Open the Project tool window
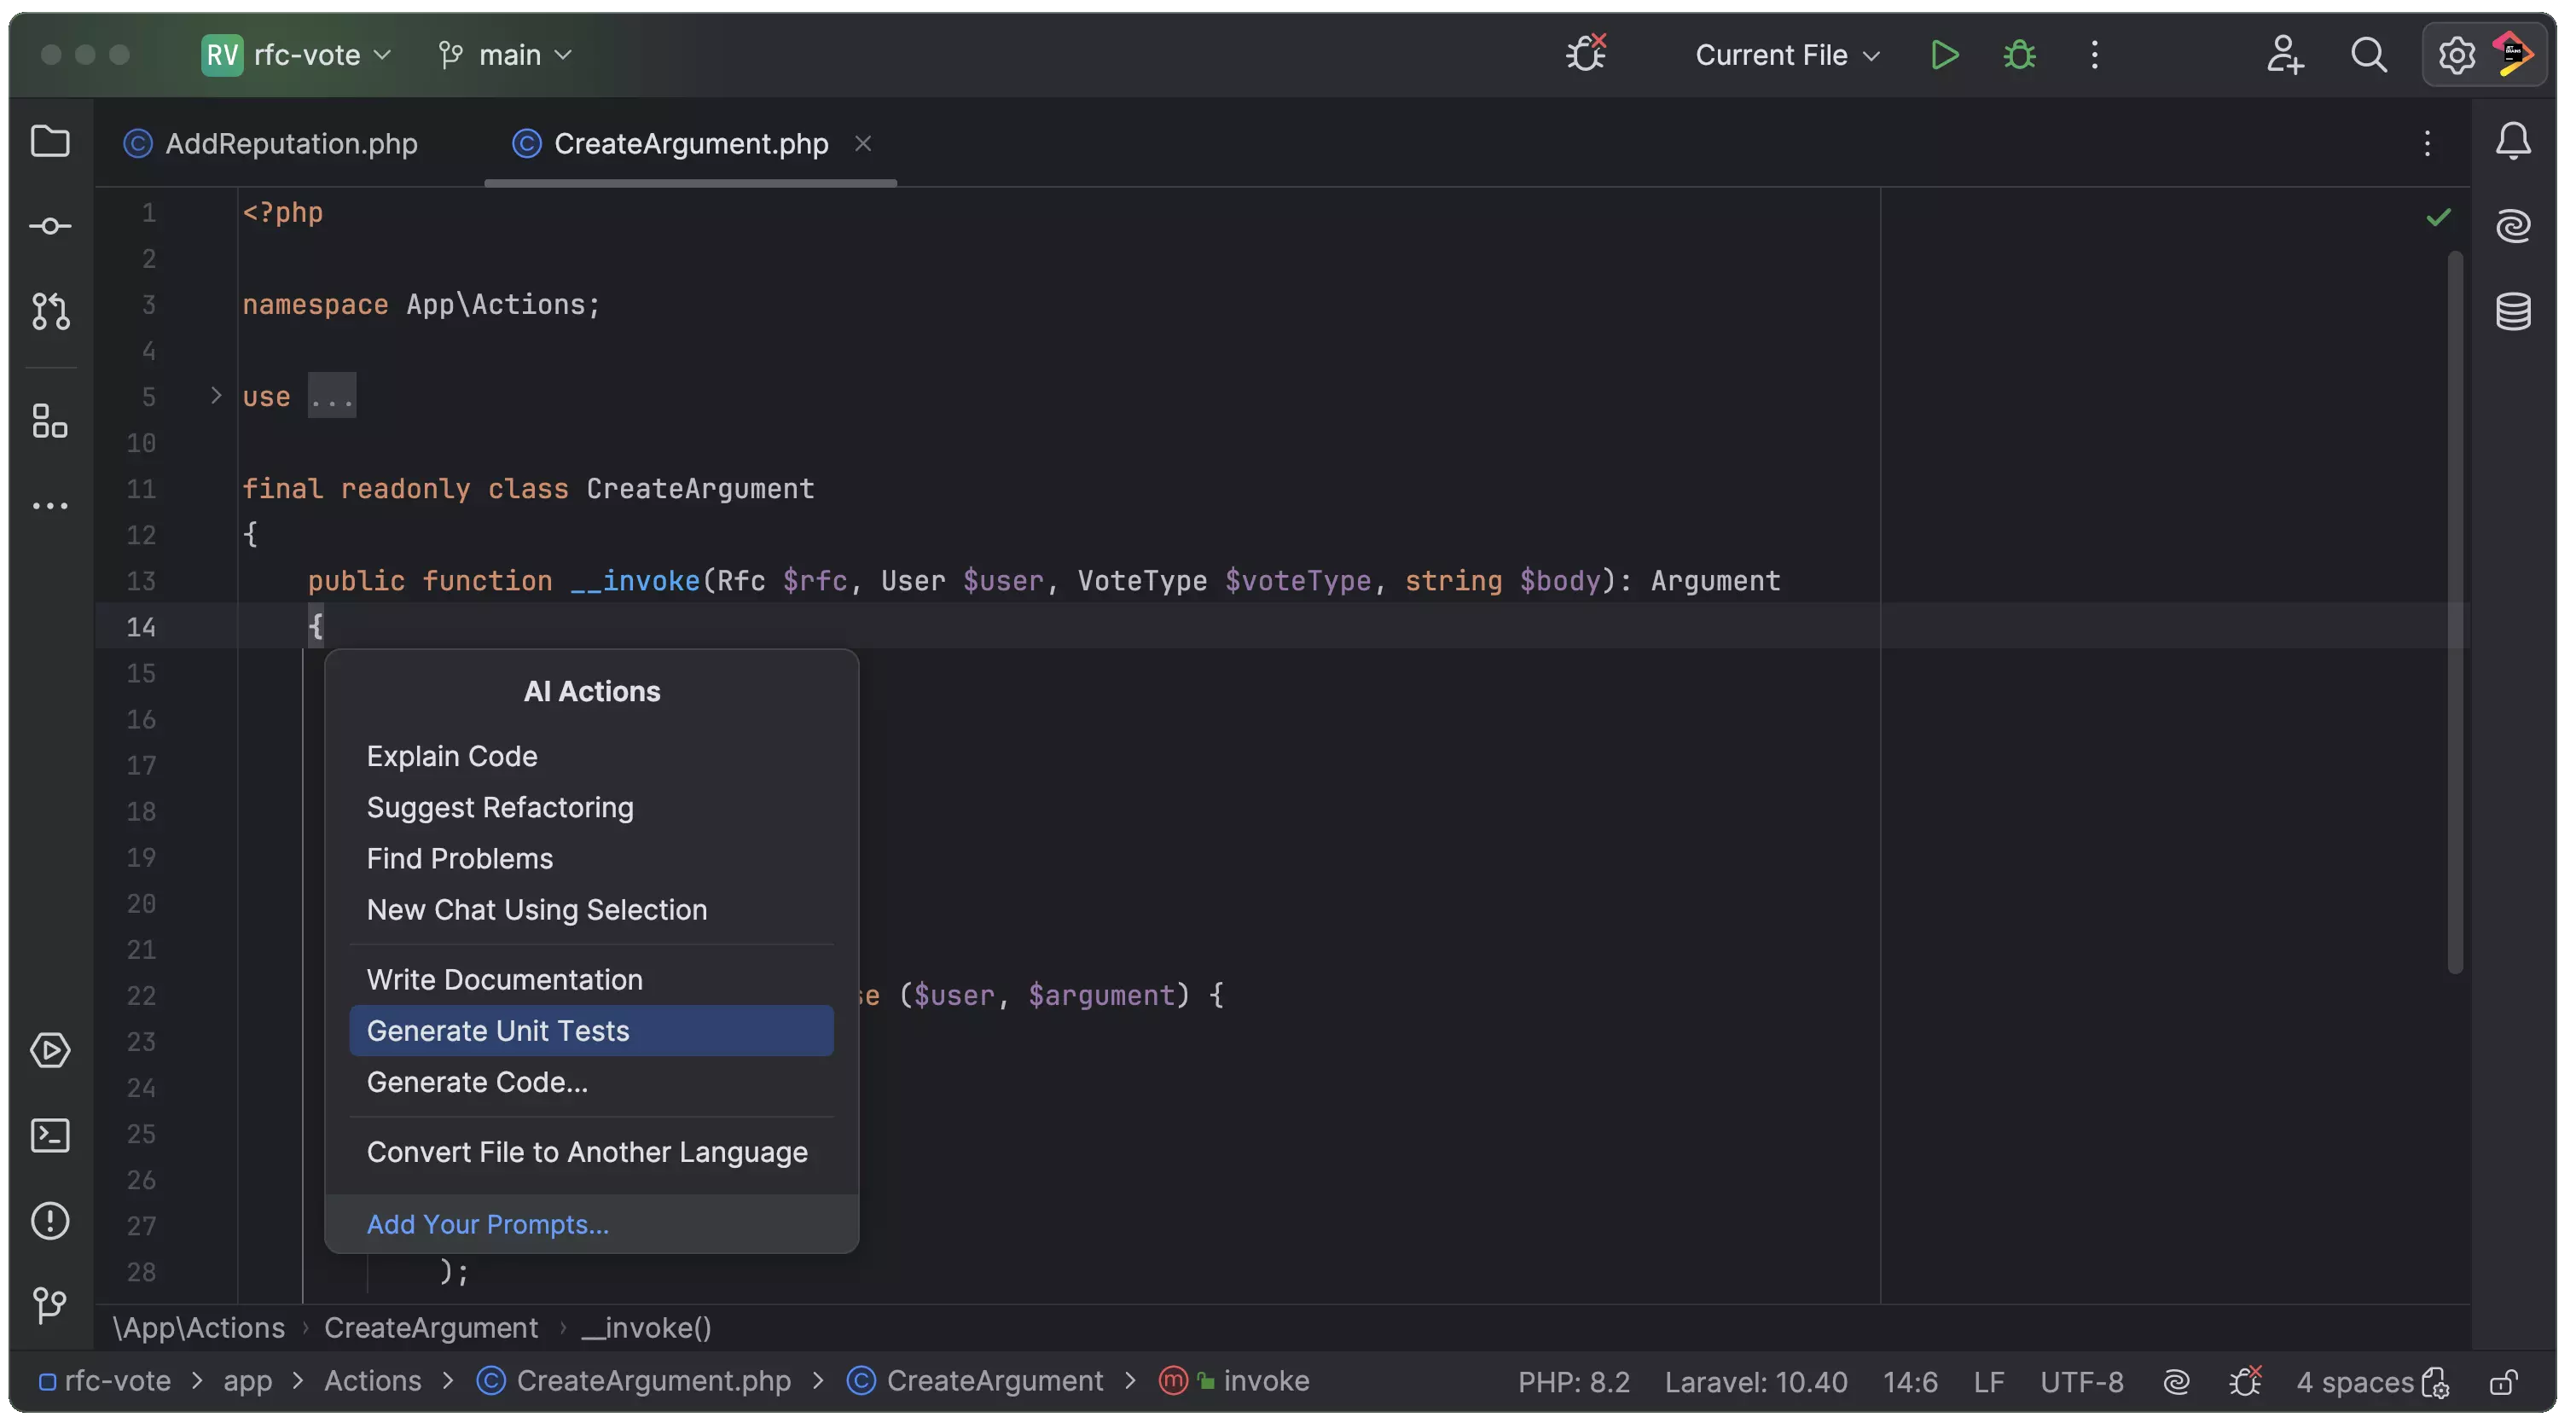Screen dimensions: 2576x1423 click(51, 141)
